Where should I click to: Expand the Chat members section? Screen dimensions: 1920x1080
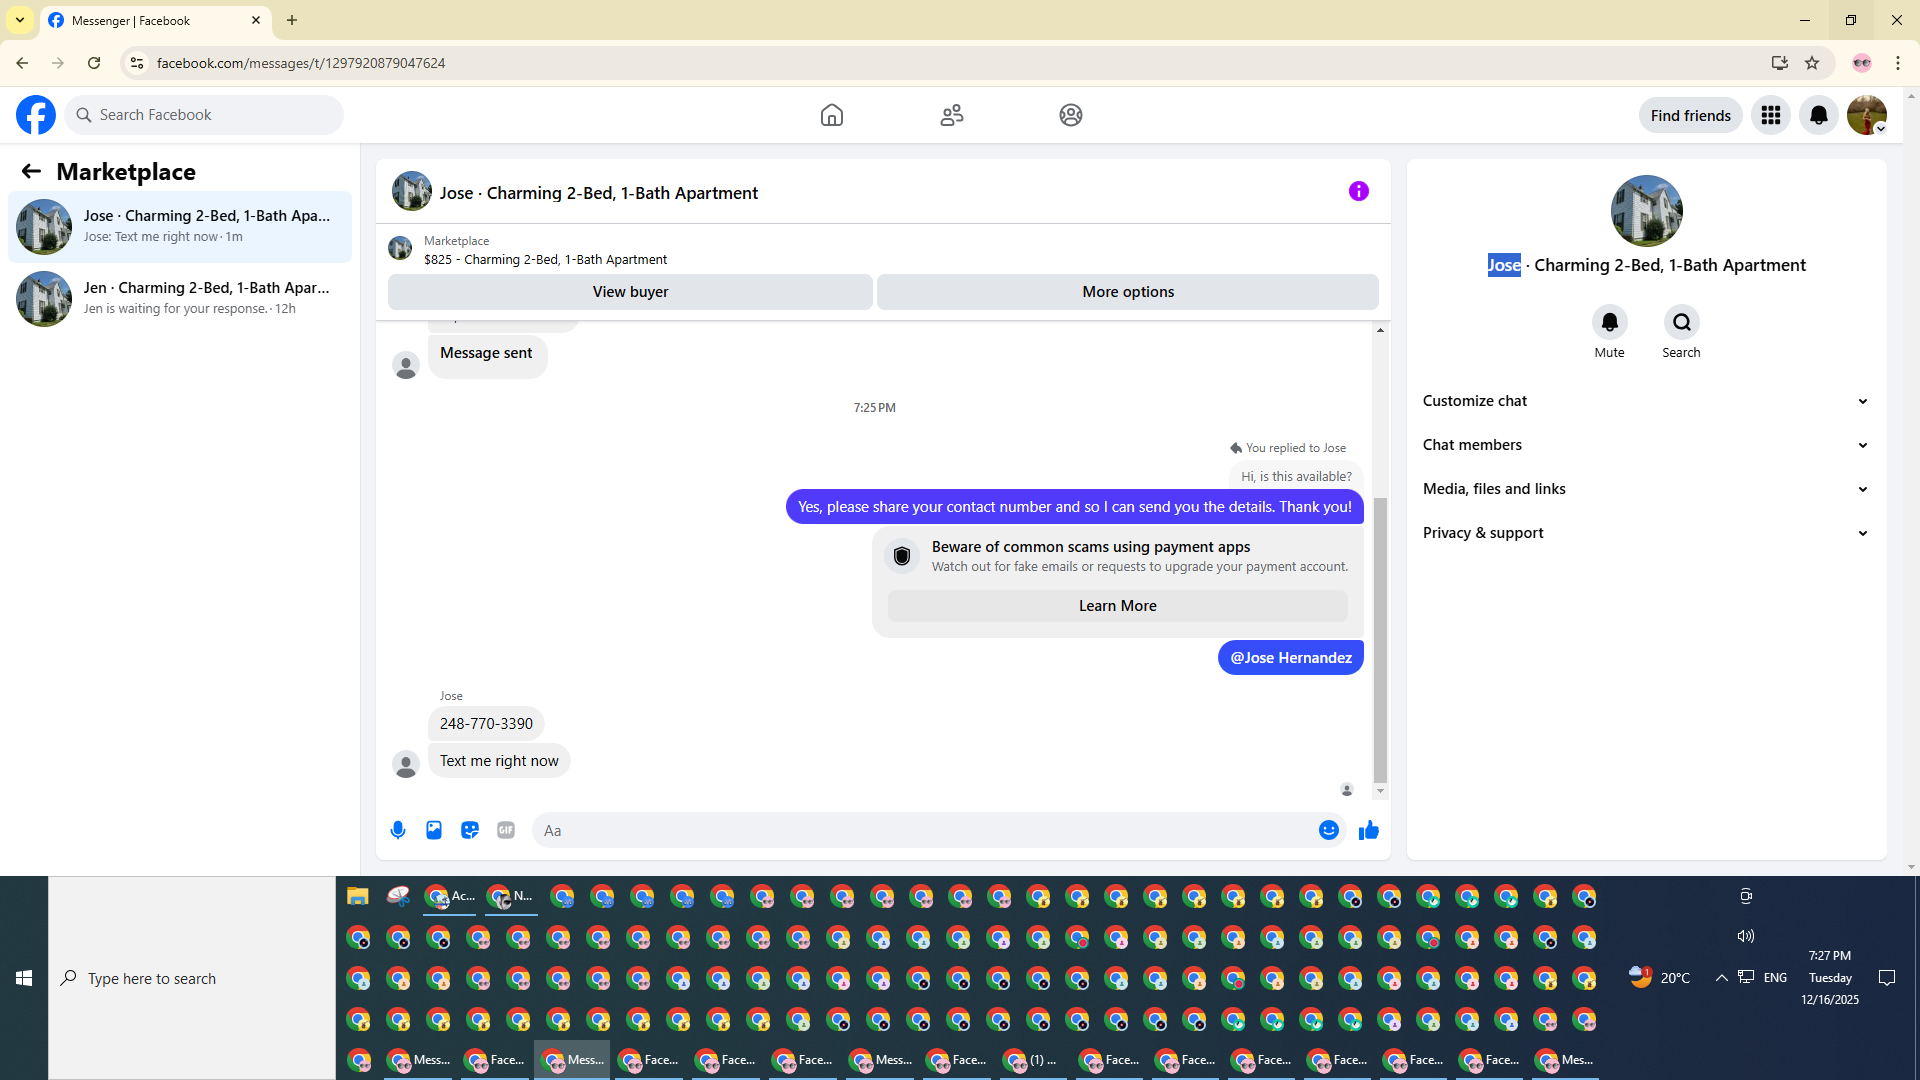1646,445
